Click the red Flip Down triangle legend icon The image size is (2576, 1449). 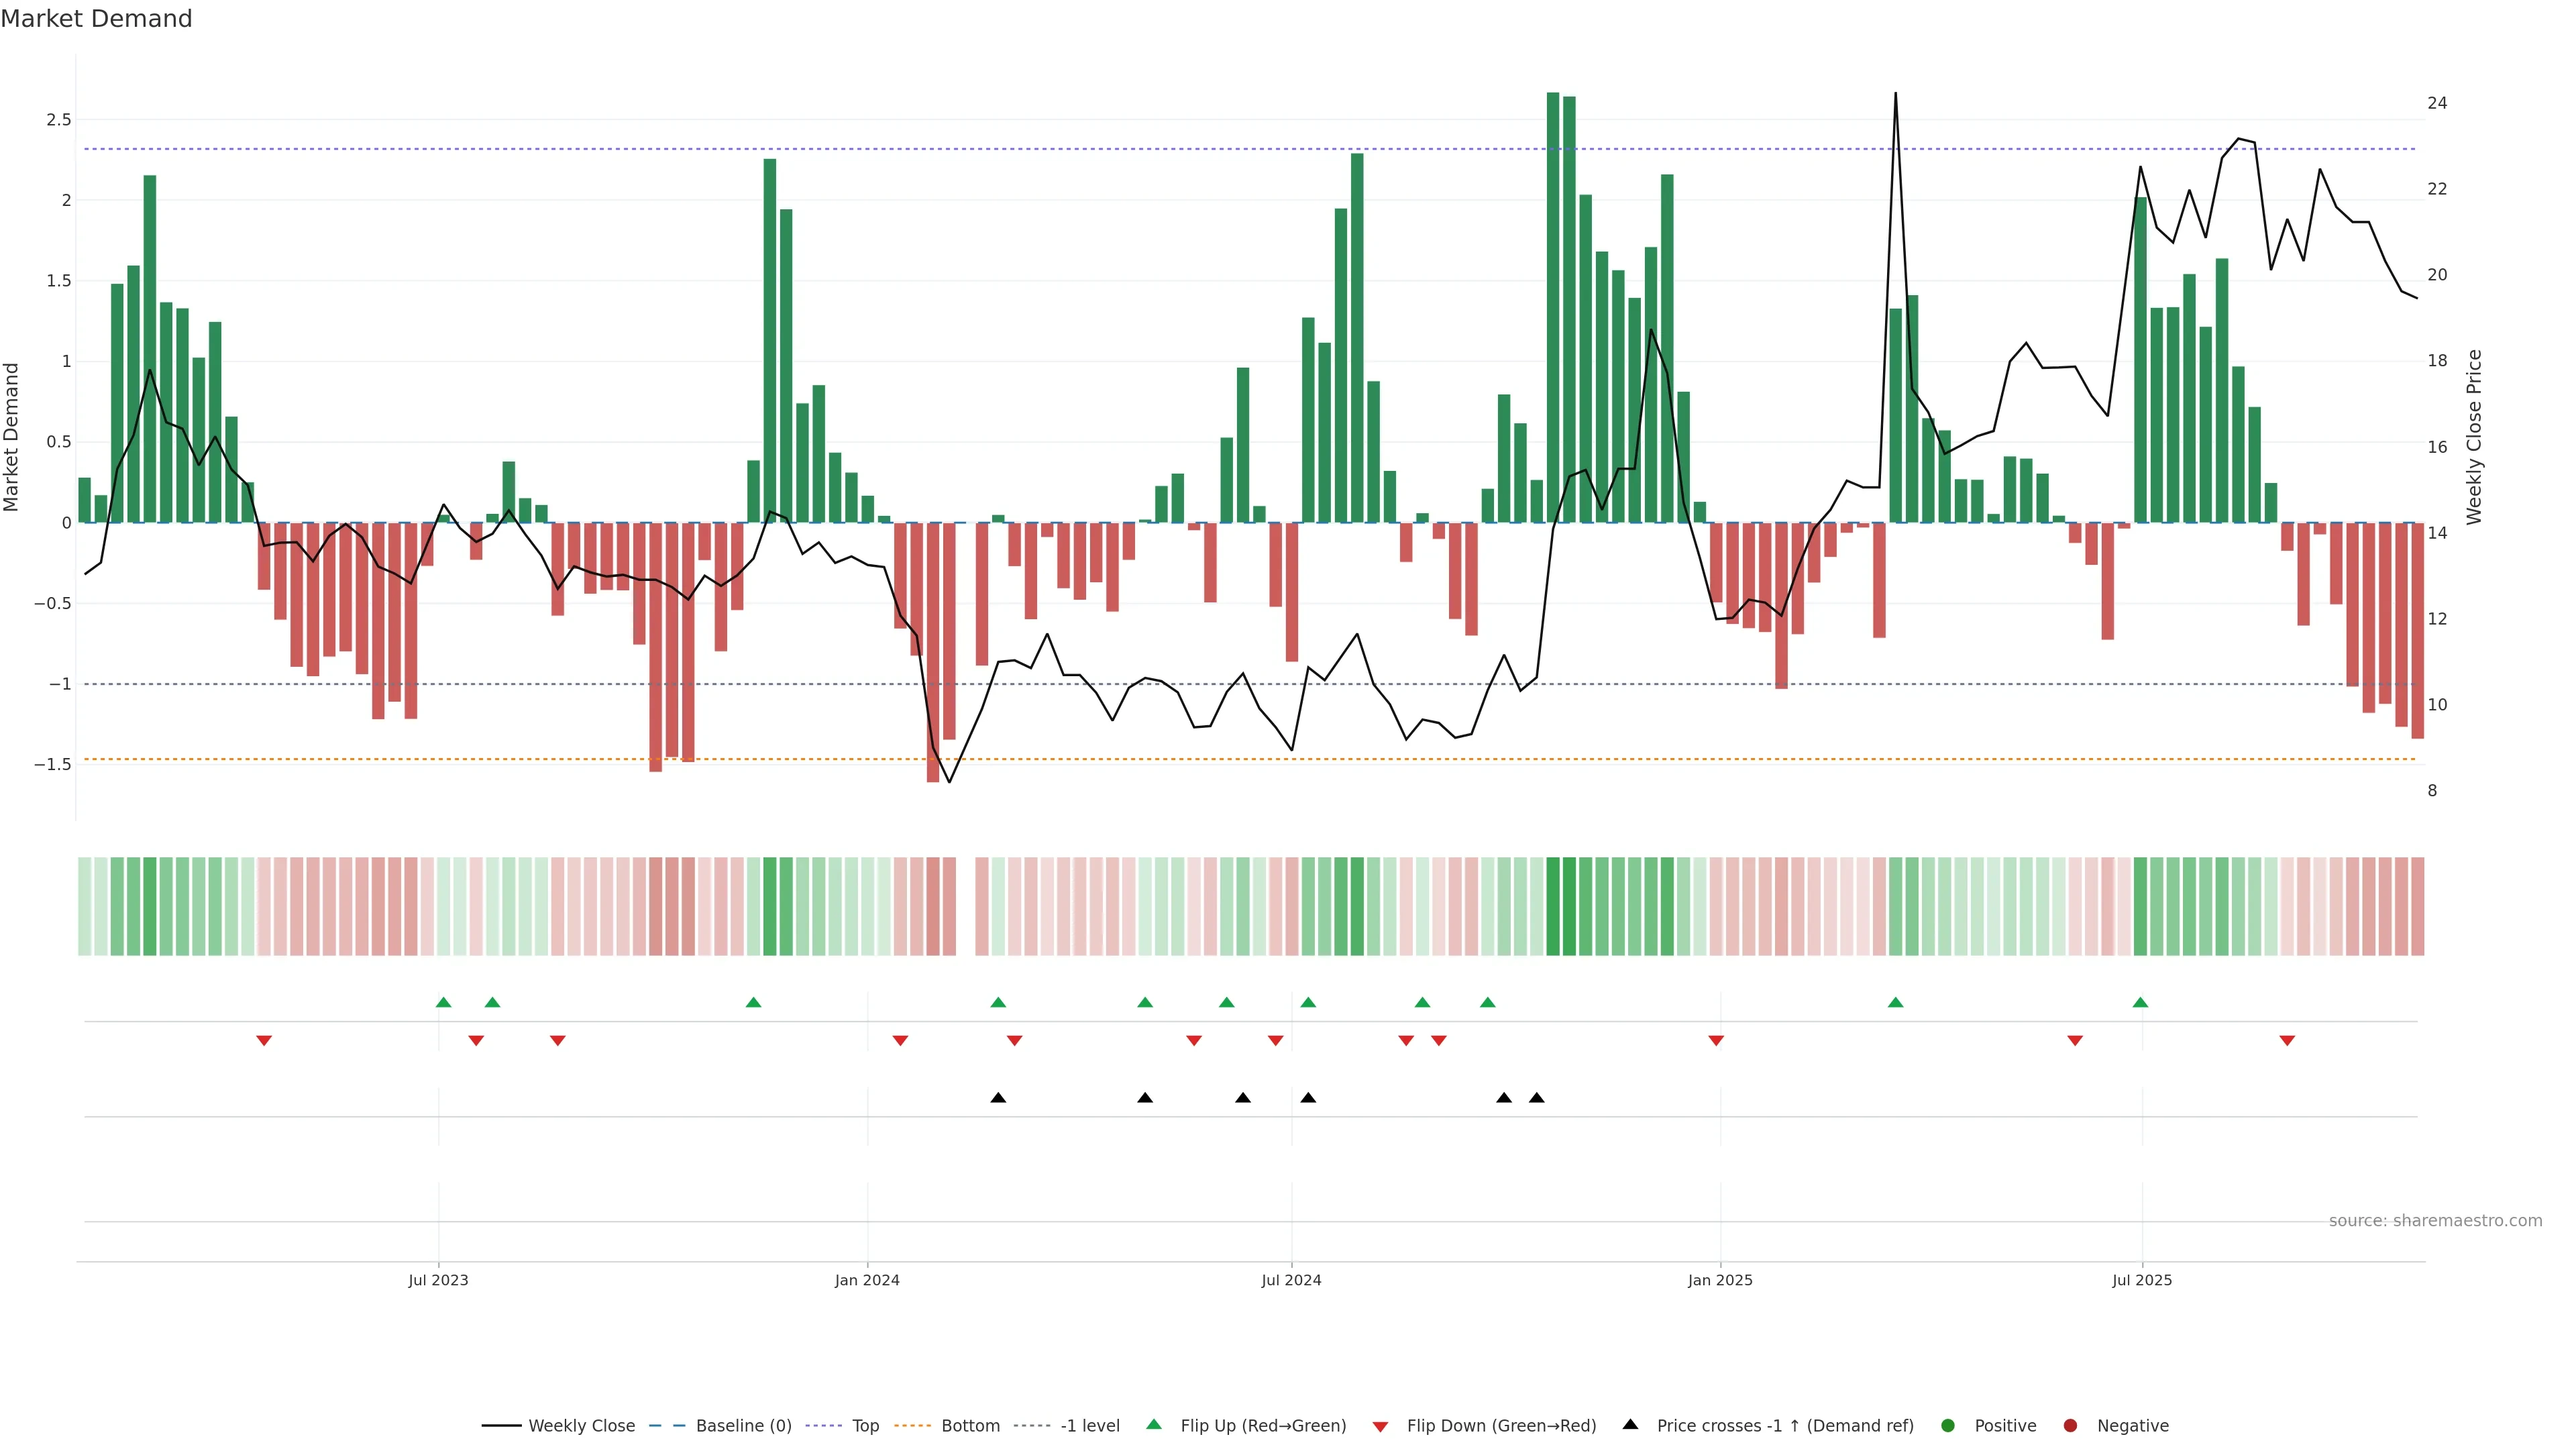click(1380, 1426)
